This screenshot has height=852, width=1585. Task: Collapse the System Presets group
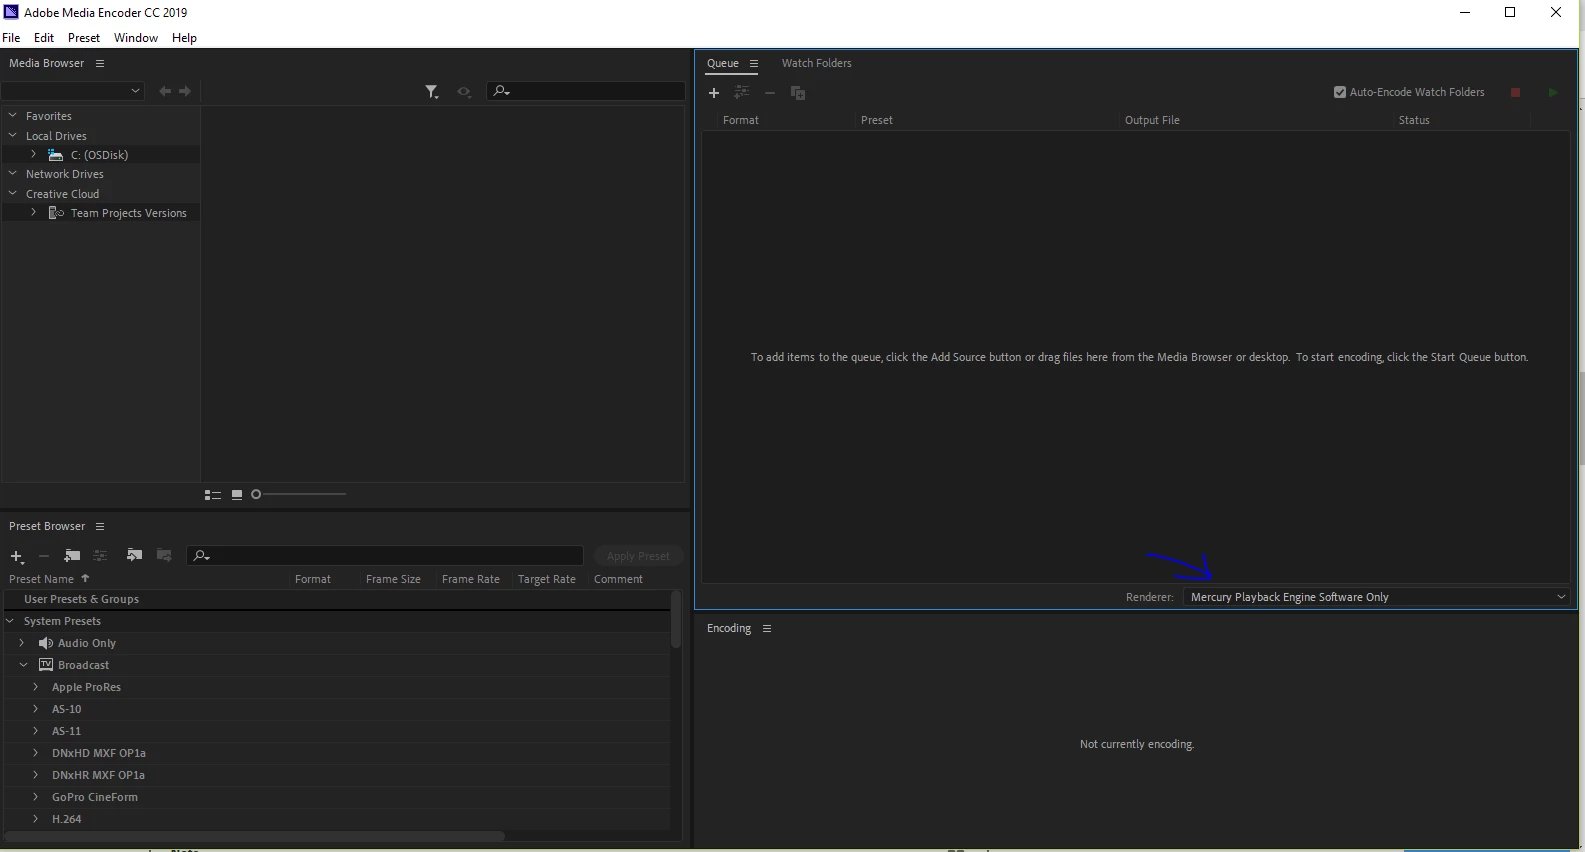click(x=11, y=621)
